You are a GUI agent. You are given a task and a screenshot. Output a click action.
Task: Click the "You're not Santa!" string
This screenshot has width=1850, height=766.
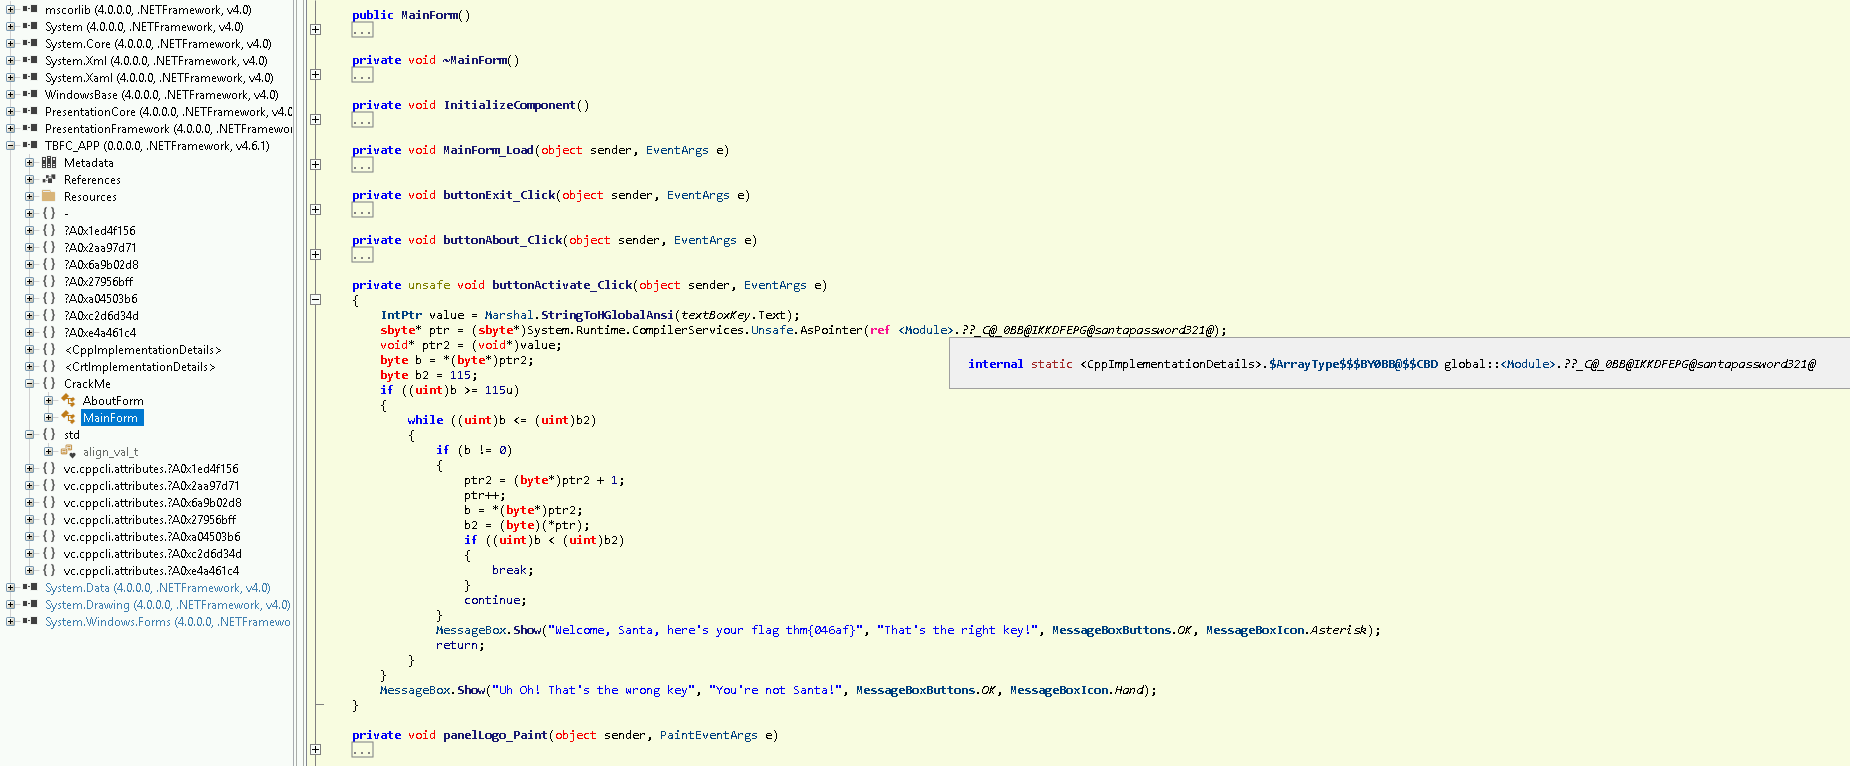[x=775, y=690]
